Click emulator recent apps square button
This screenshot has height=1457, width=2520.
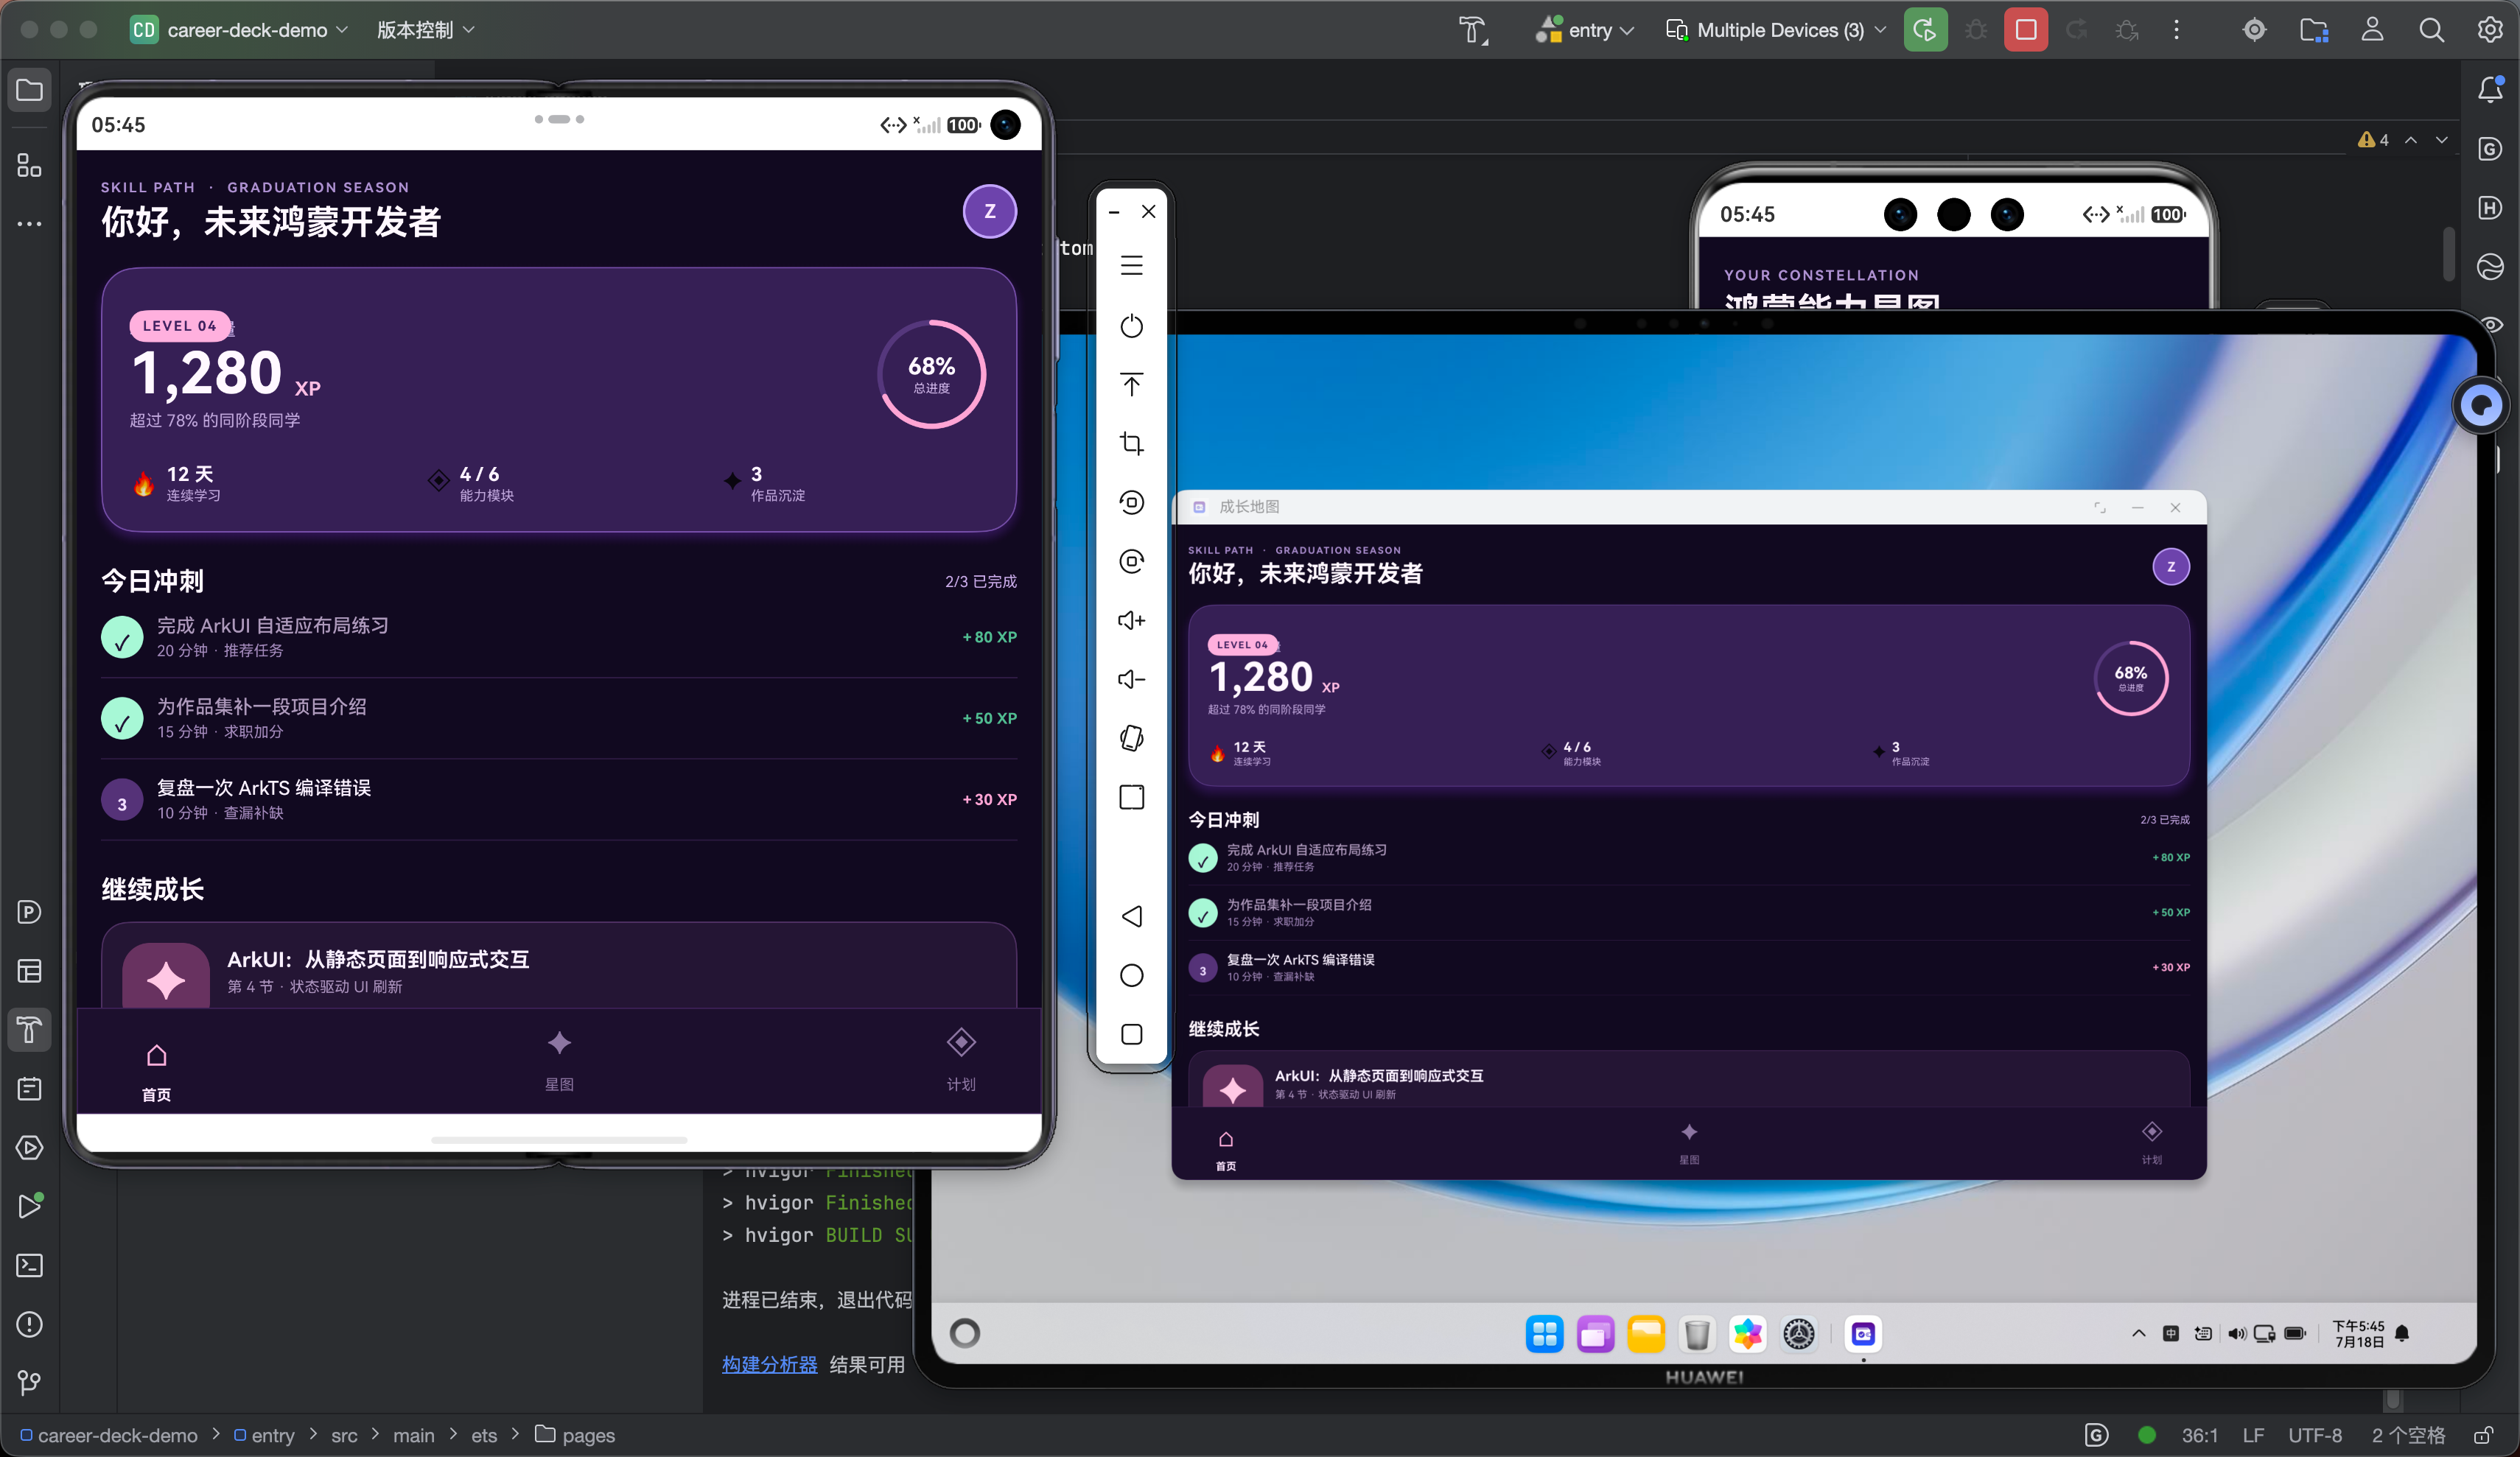[x=1131, y=1034]
